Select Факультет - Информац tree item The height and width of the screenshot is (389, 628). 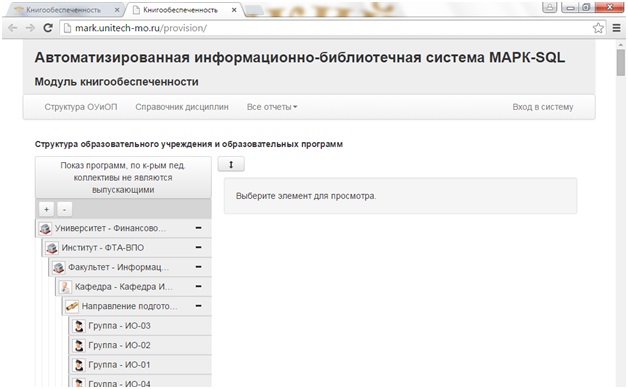tap(130, 267)
